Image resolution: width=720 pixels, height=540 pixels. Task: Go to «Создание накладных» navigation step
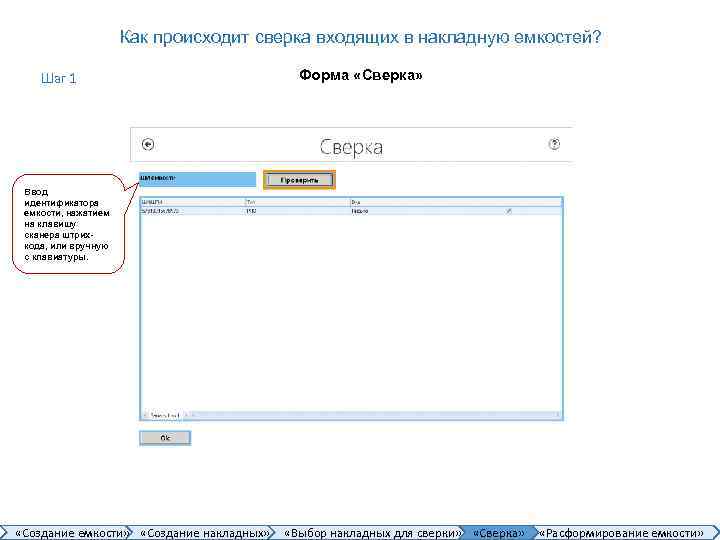point(204,533)
